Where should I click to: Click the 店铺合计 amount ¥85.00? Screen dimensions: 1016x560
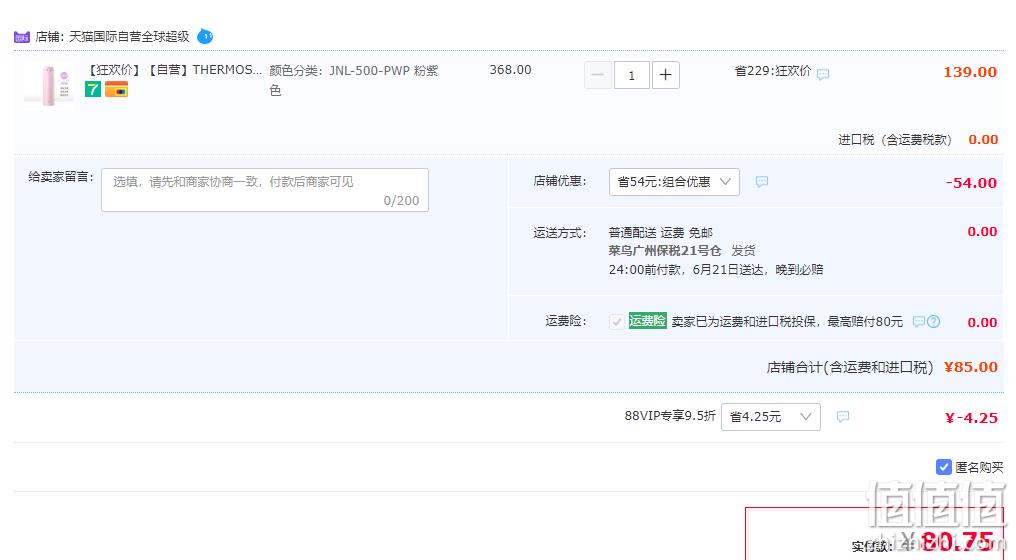click(971, 367)
